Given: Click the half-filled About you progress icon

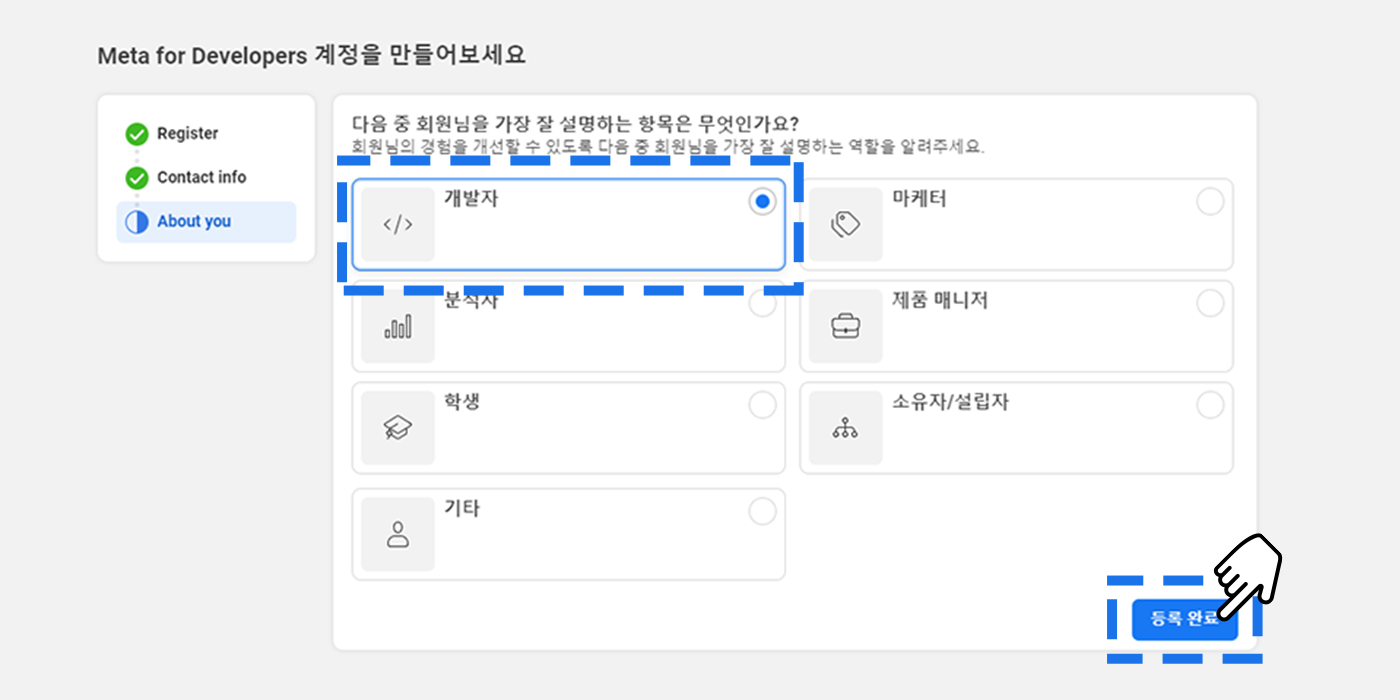Looking at the screenshot, I should click(x=137, y=222).
